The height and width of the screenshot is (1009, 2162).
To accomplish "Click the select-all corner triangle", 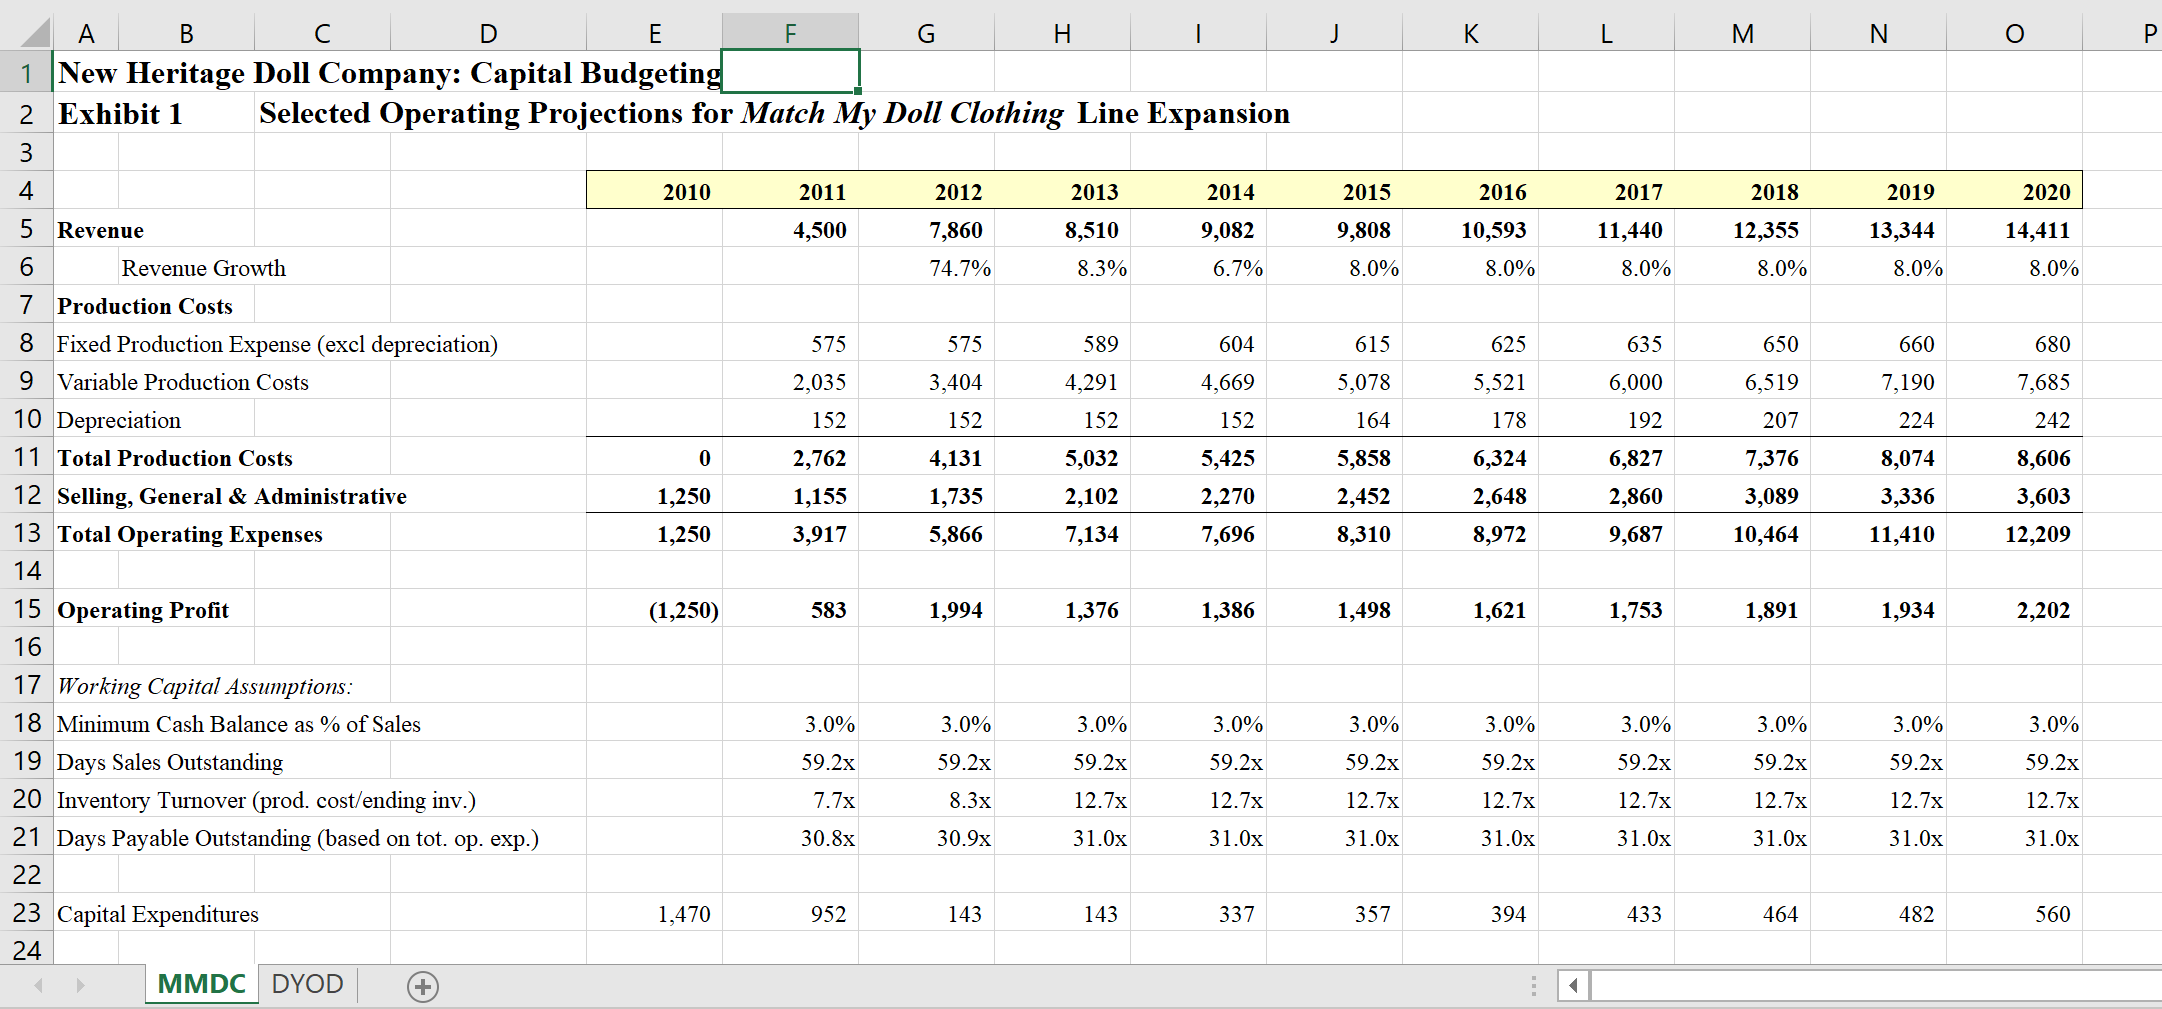I will pos(35,33).
